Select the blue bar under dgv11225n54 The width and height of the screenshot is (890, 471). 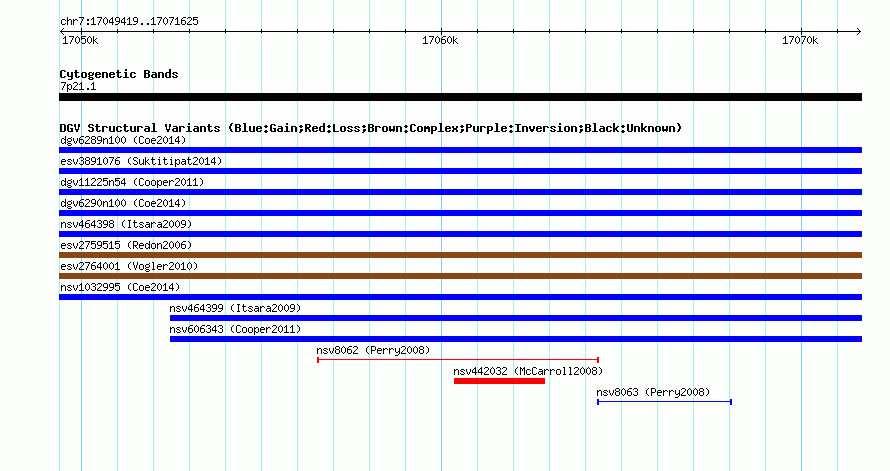pyautogui.click(x=460, y=192)
